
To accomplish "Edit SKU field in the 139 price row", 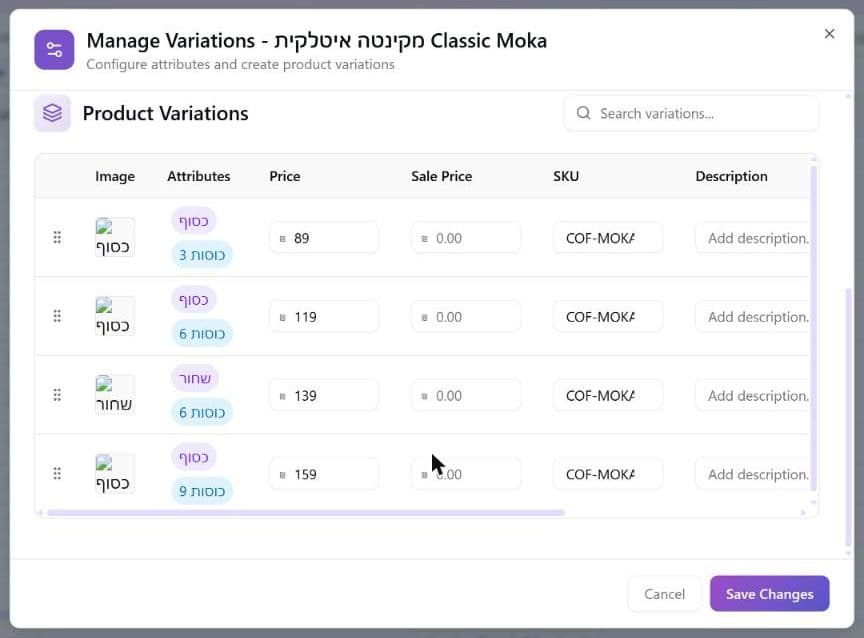I will (608, 396).
